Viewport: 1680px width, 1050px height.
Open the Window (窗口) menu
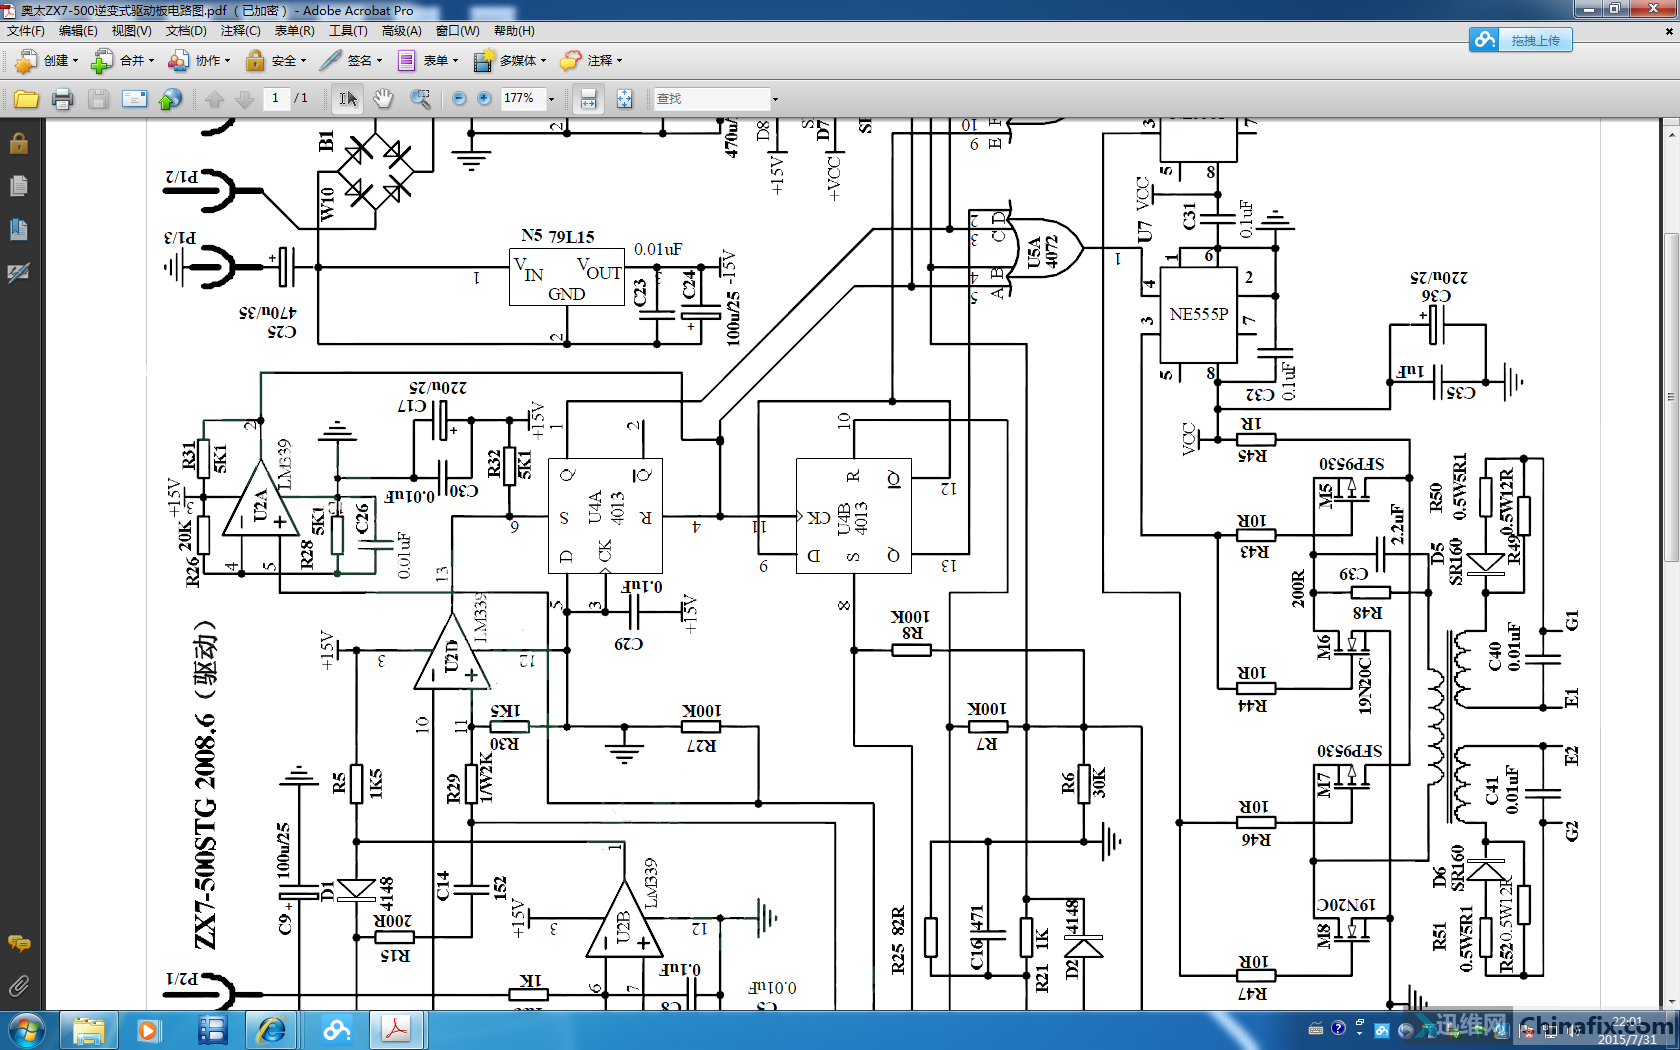[x=458, y=31]
